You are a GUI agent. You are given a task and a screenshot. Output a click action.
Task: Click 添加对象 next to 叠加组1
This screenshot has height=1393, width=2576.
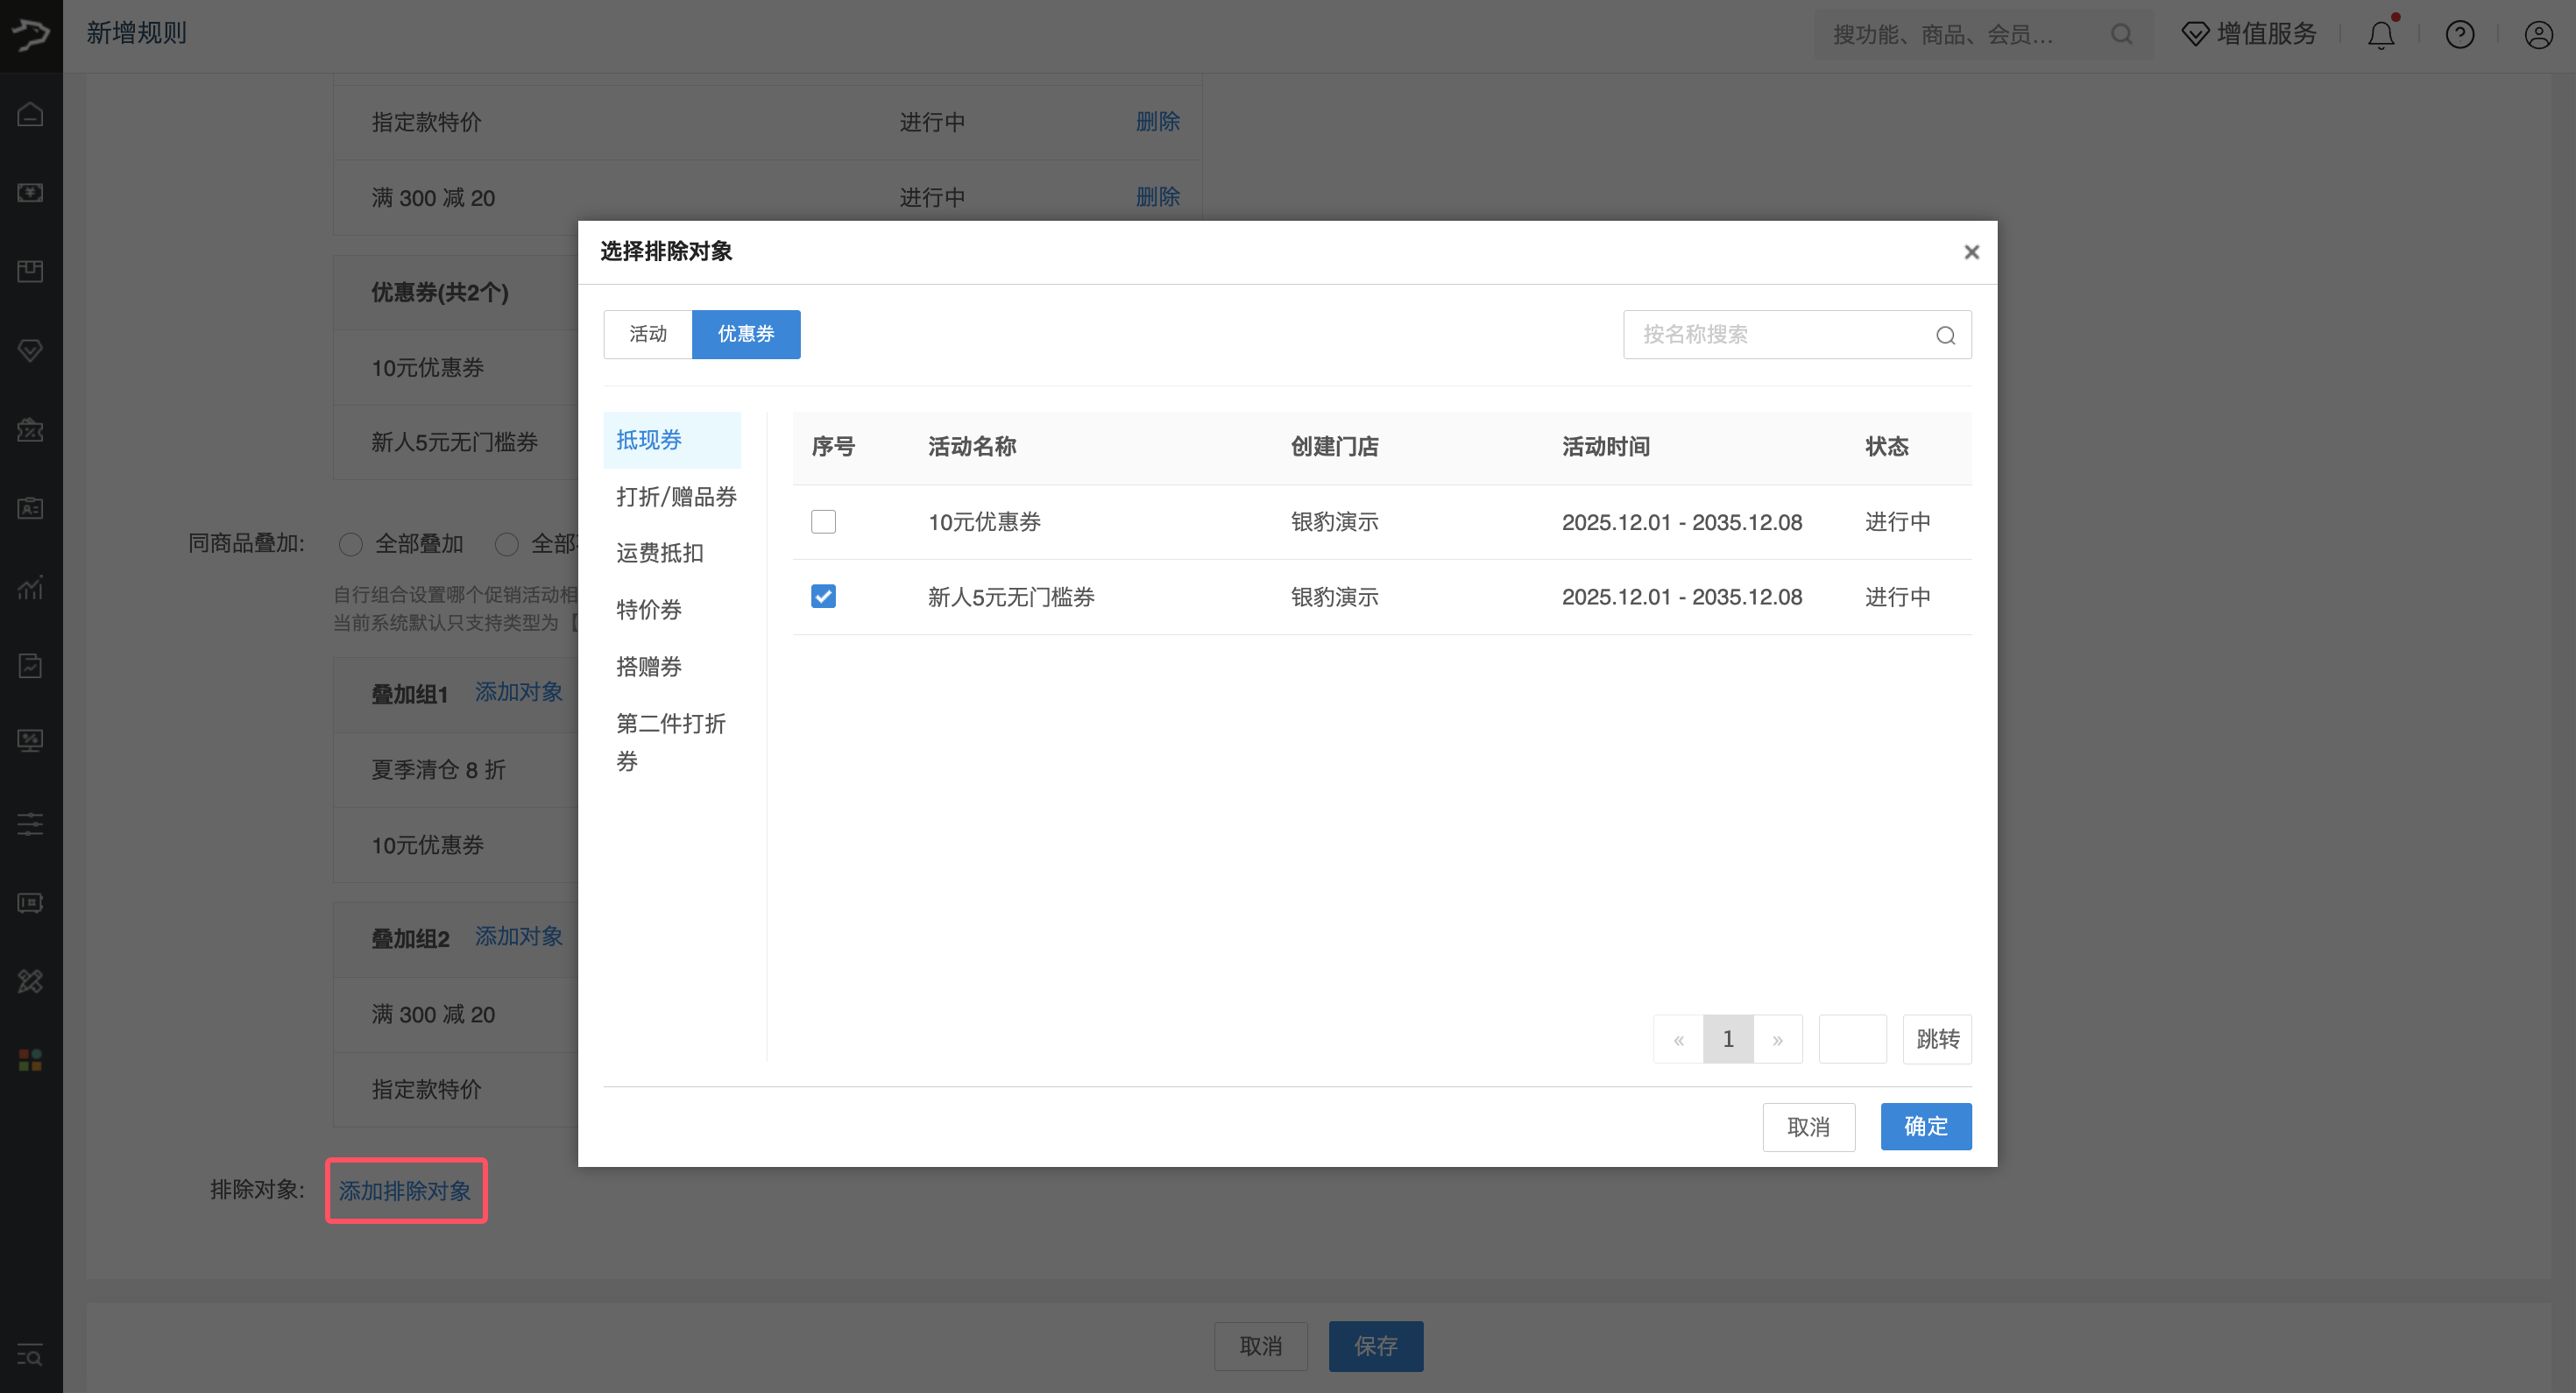point(518,692)
